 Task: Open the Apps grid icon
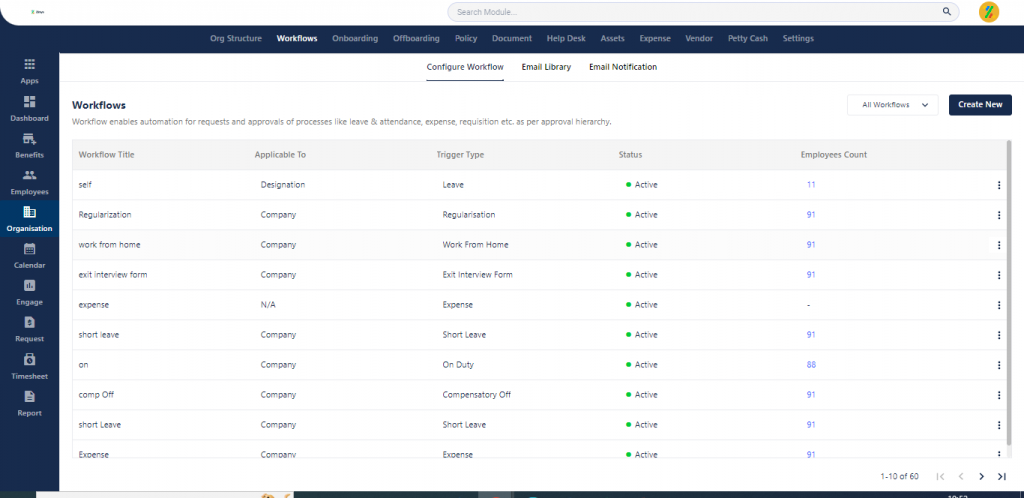(29, 65)
